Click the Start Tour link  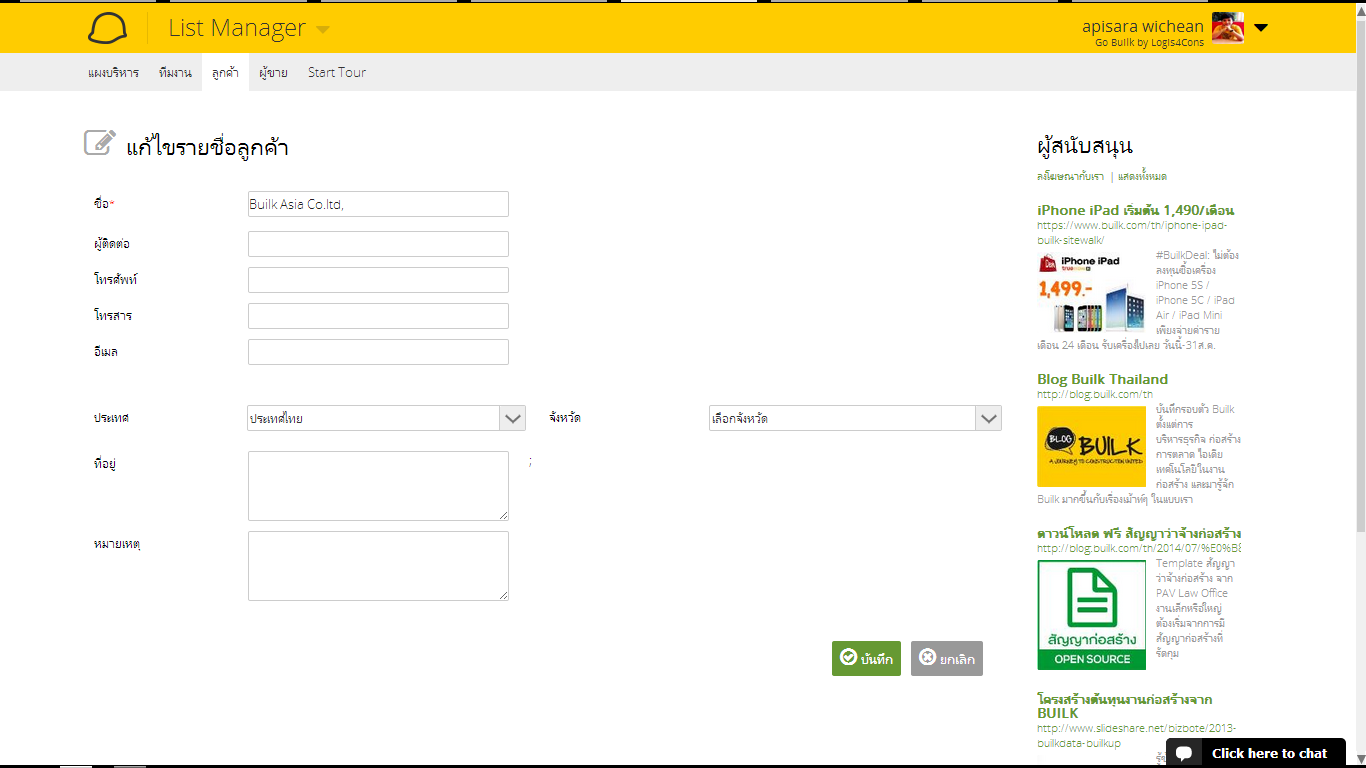[337, 72]
